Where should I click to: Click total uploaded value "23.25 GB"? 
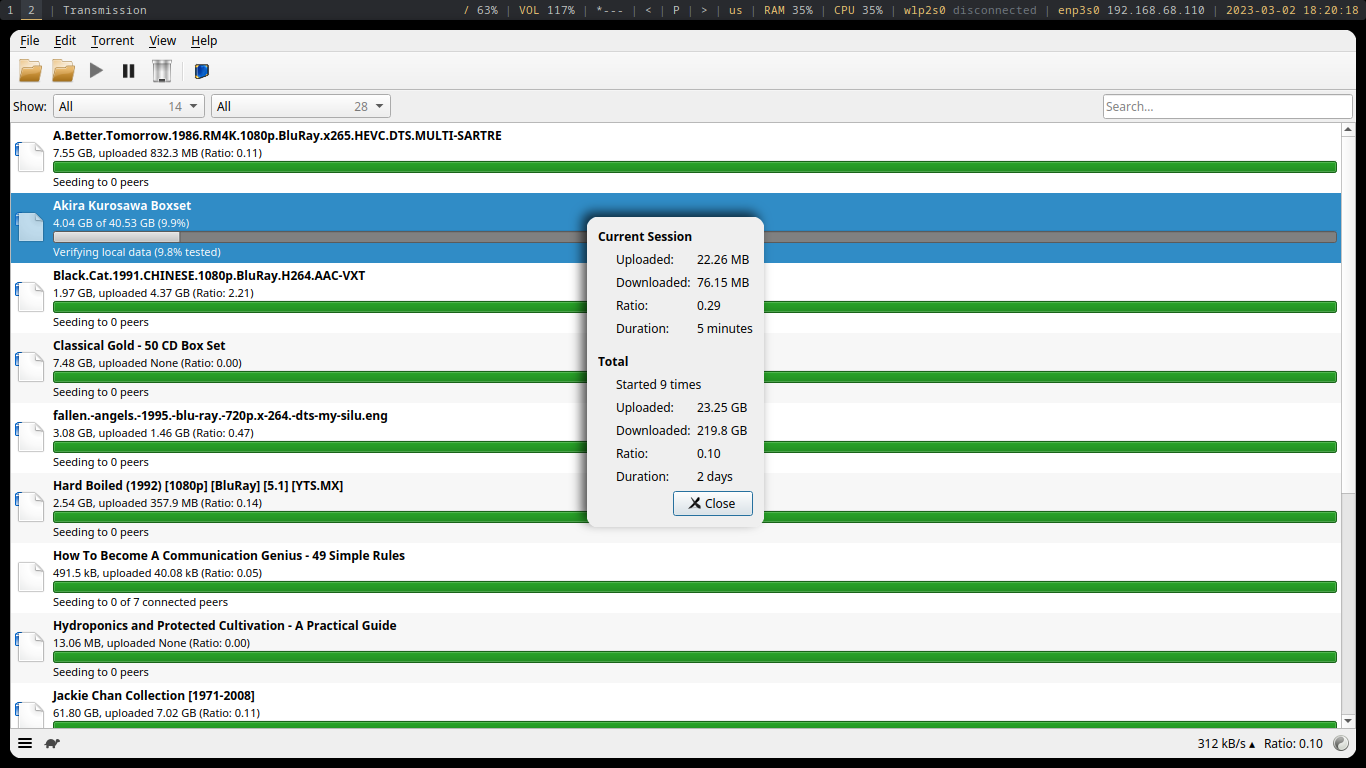[x=722, y=408]
